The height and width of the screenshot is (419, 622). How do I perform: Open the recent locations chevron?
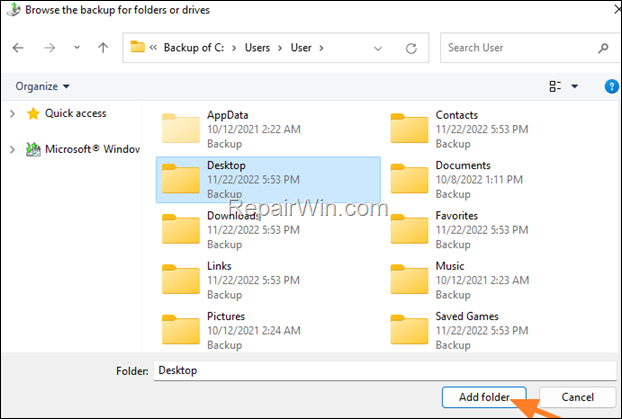pos(77,48)
